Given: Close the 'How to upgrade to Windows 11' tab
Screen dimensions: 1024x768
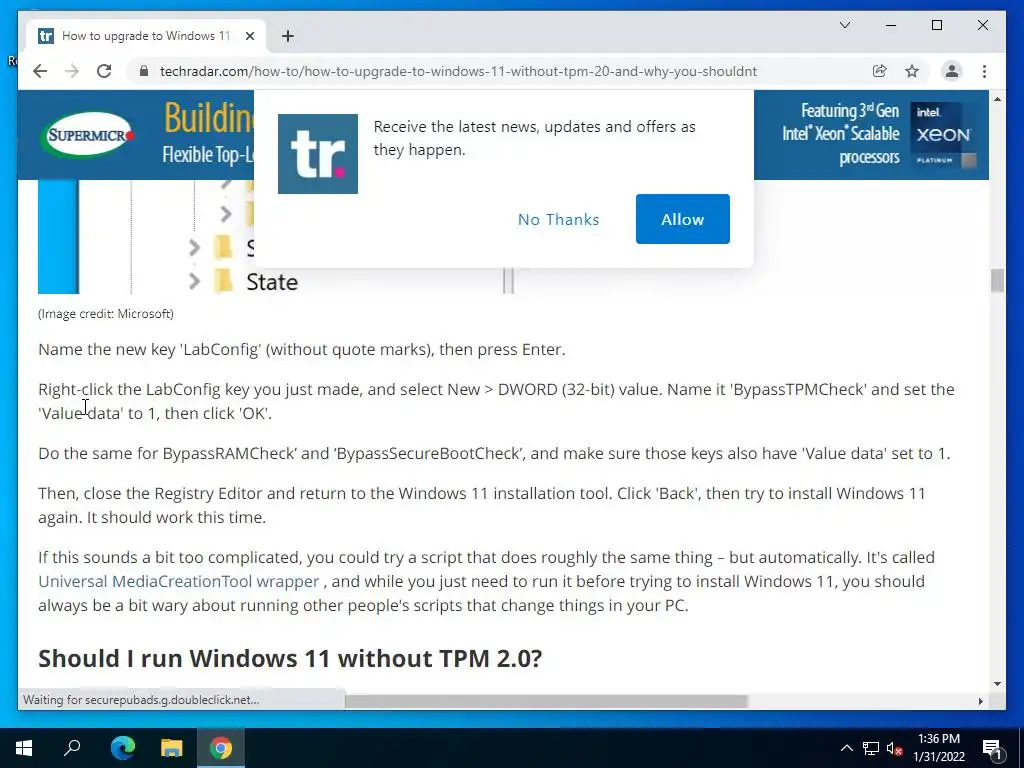Looking at the screenshot, I should coord(249,36).
